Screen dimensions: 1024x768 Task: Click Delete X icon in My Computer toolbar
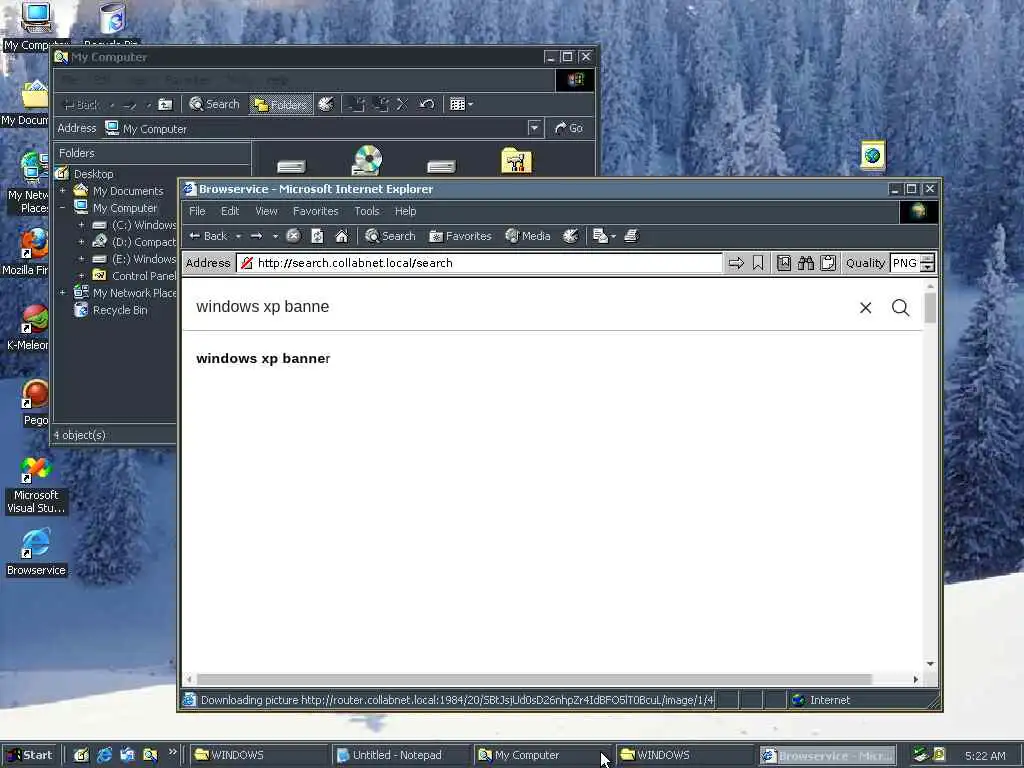(x=402, y=104)
